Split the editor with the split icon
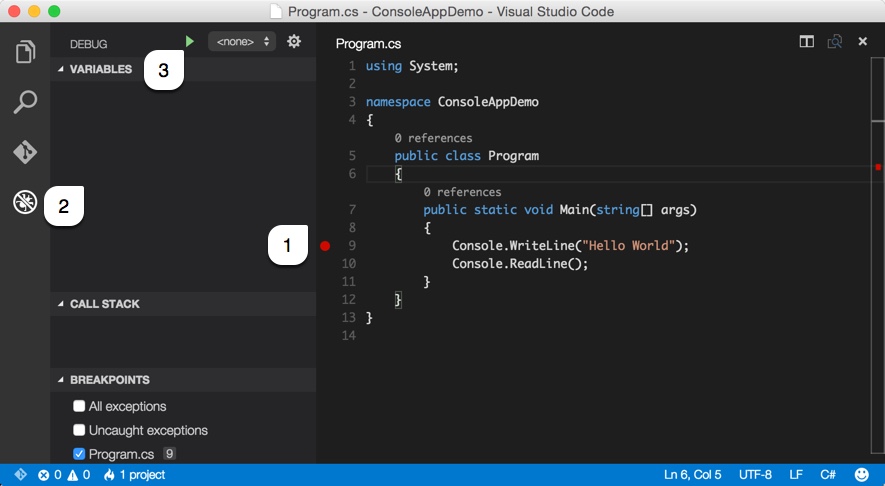This screenshot has width=885, height=486. (807, 41)
